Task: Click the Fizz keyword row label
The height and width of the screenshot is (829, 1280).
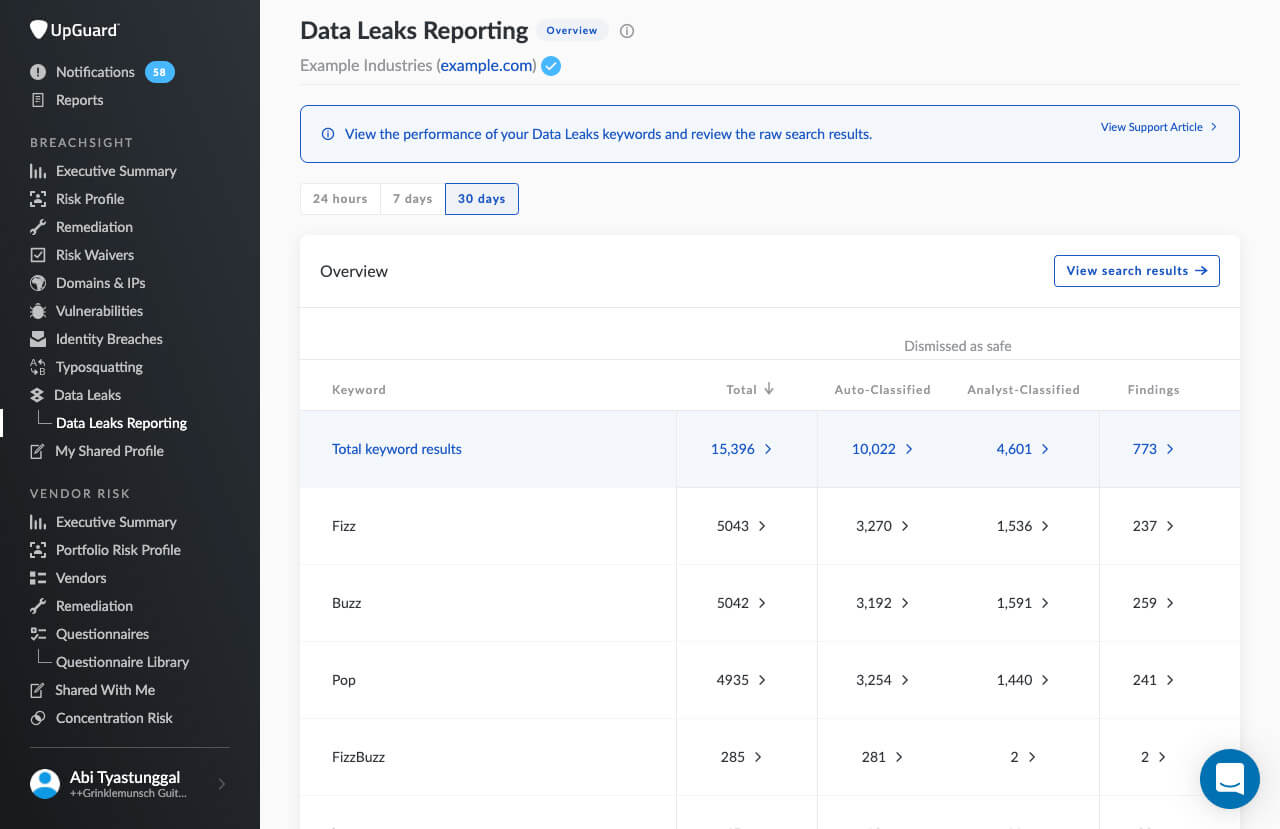Action: (344, 526)
